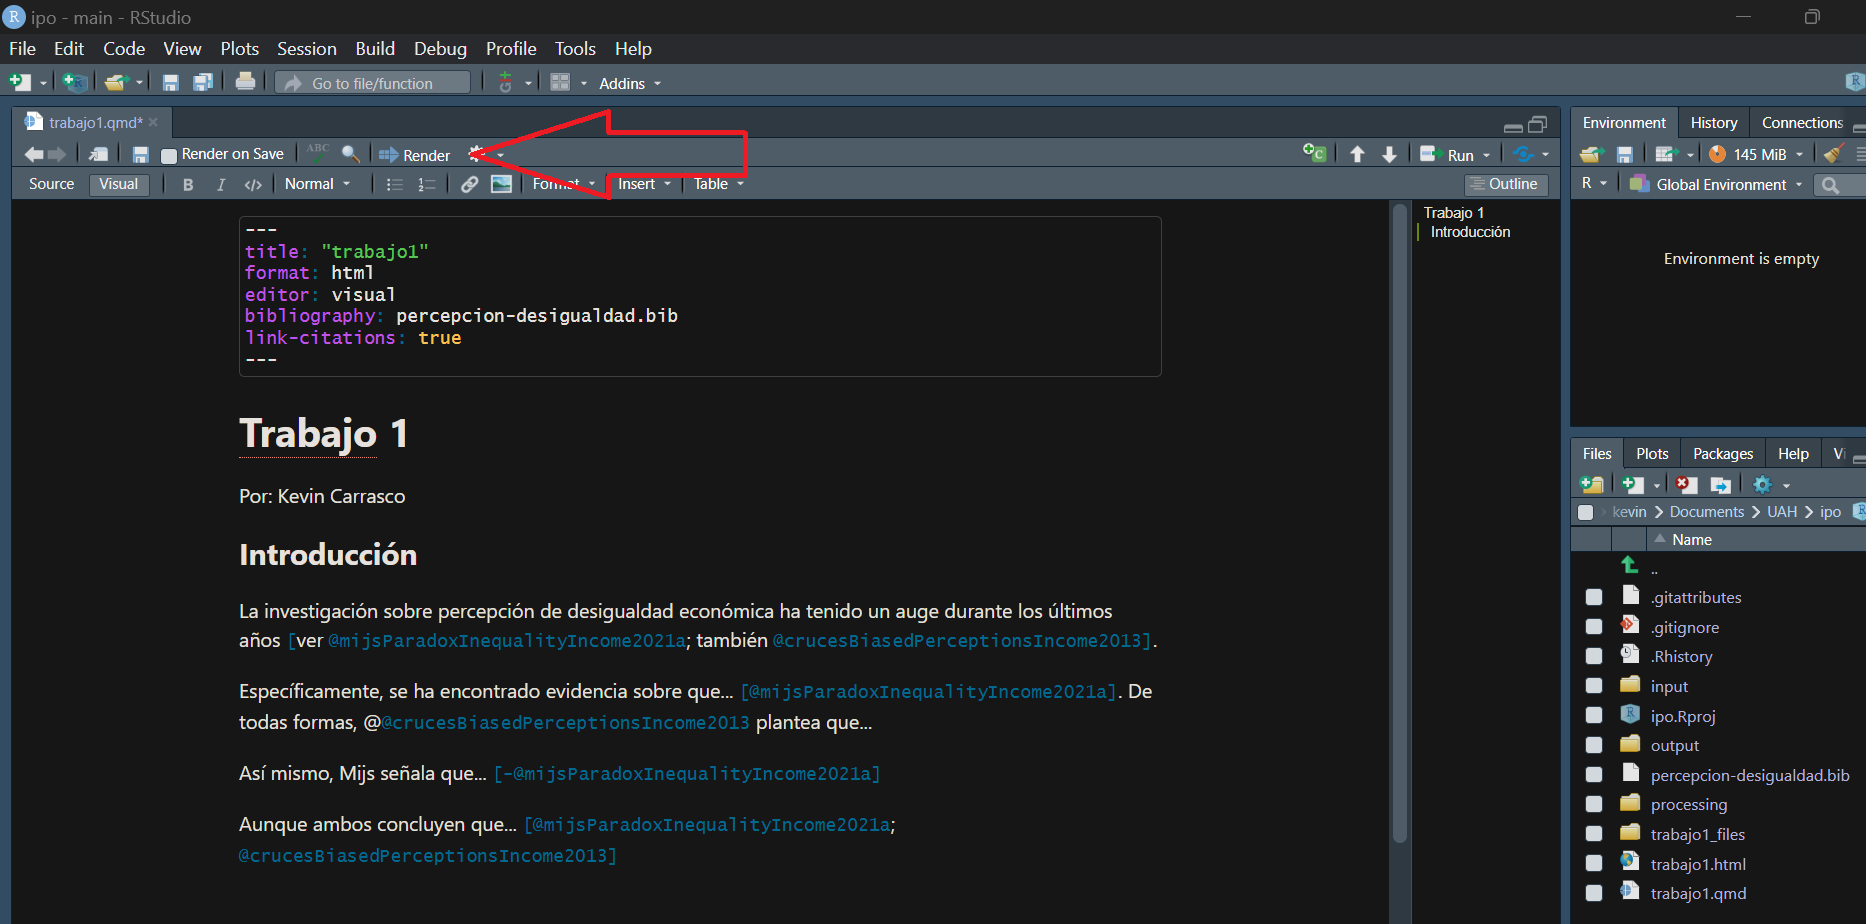Enable the Render on Save checkbox
Image resolution: width=1866 pixels, height=924 pixels.
coord(169,155)
